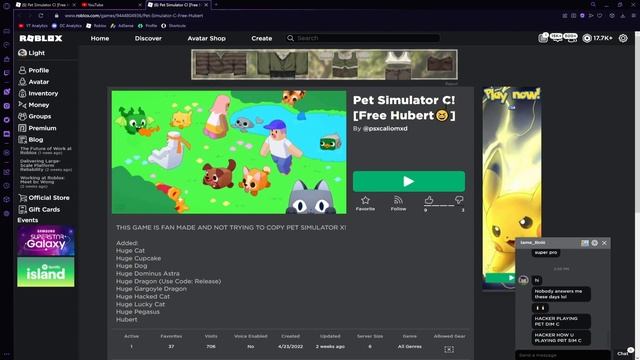Screen dimensions: 640x360
Task: Open the YT Analytics bookmark
Action: [x=33, y=25]
